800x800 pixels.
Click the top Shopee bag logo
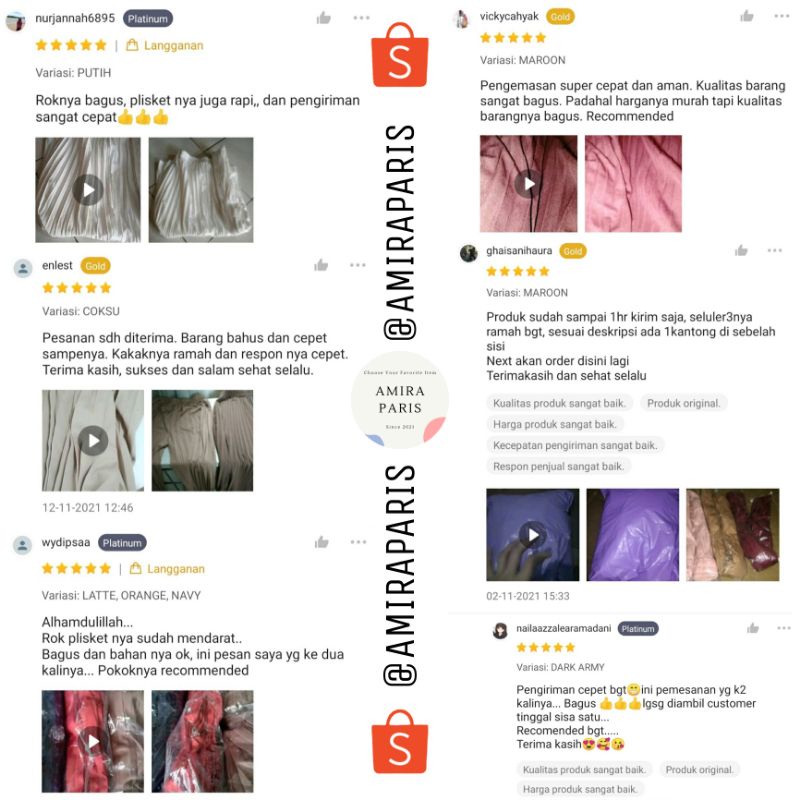pyautogui.click(x=400, y=55)
